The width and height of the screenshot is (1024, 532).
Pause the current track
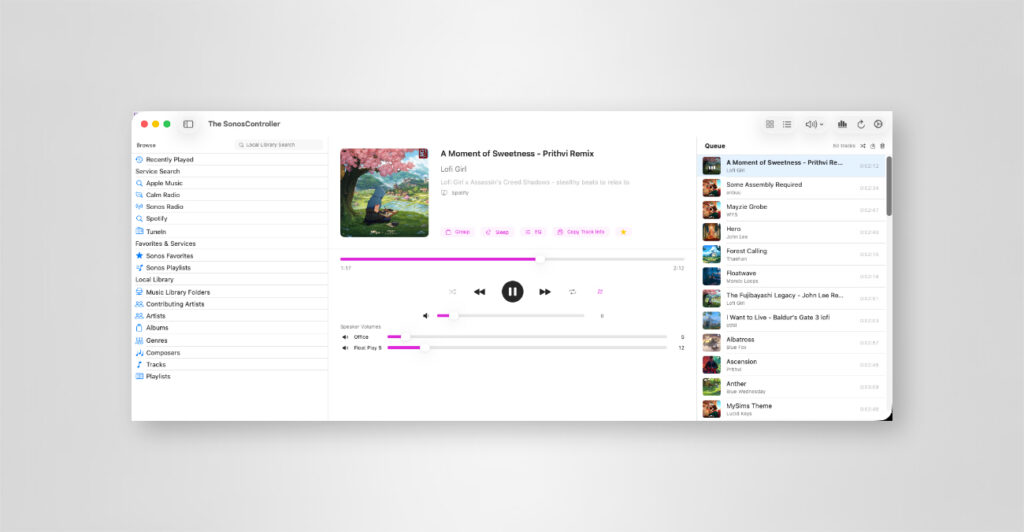pyautogui.click(x=512, y=292)
